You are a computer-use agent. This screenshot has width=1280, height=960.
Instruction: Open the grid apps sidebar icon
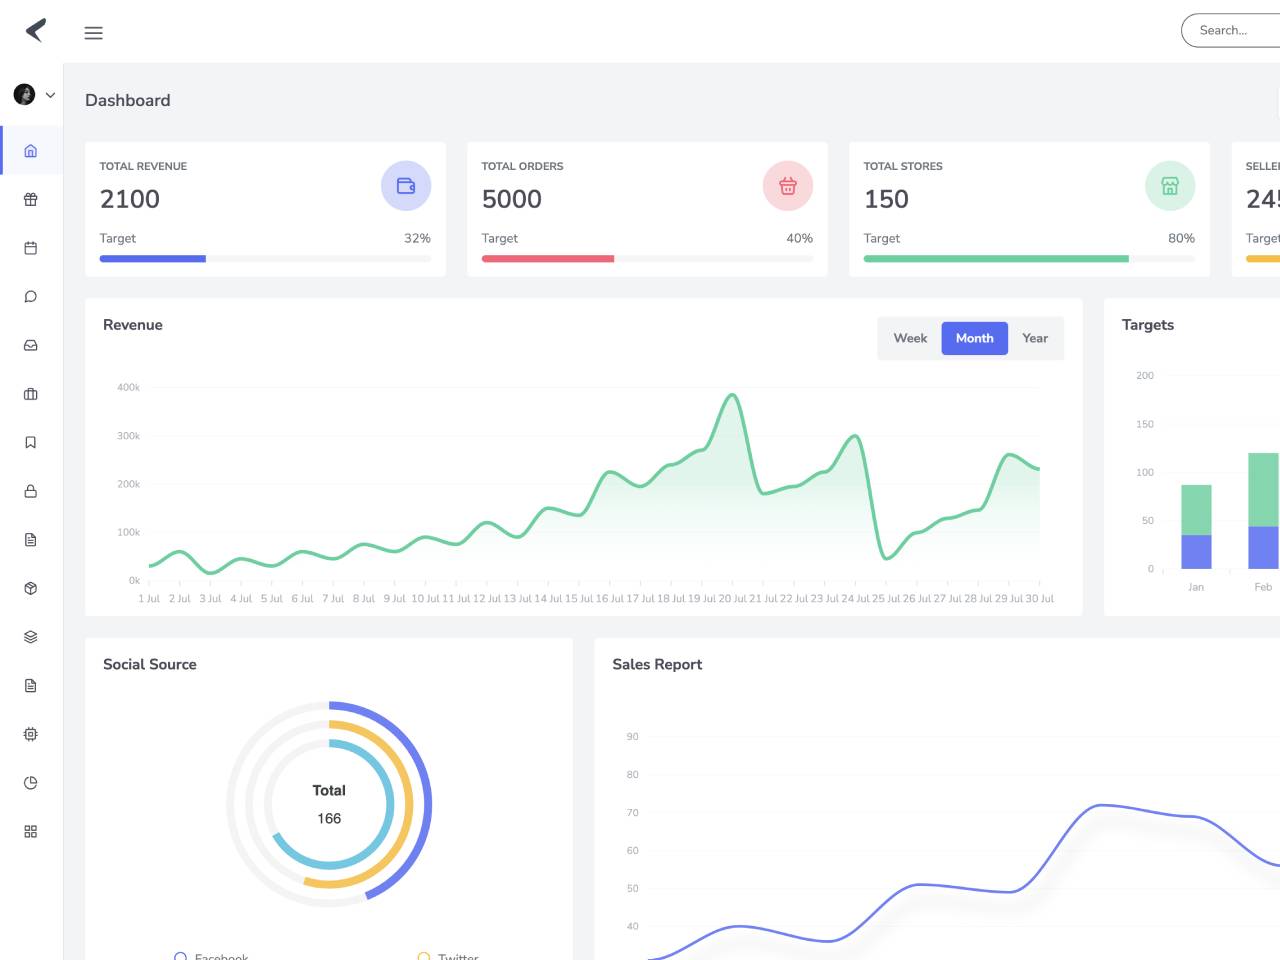click(31, 831)
